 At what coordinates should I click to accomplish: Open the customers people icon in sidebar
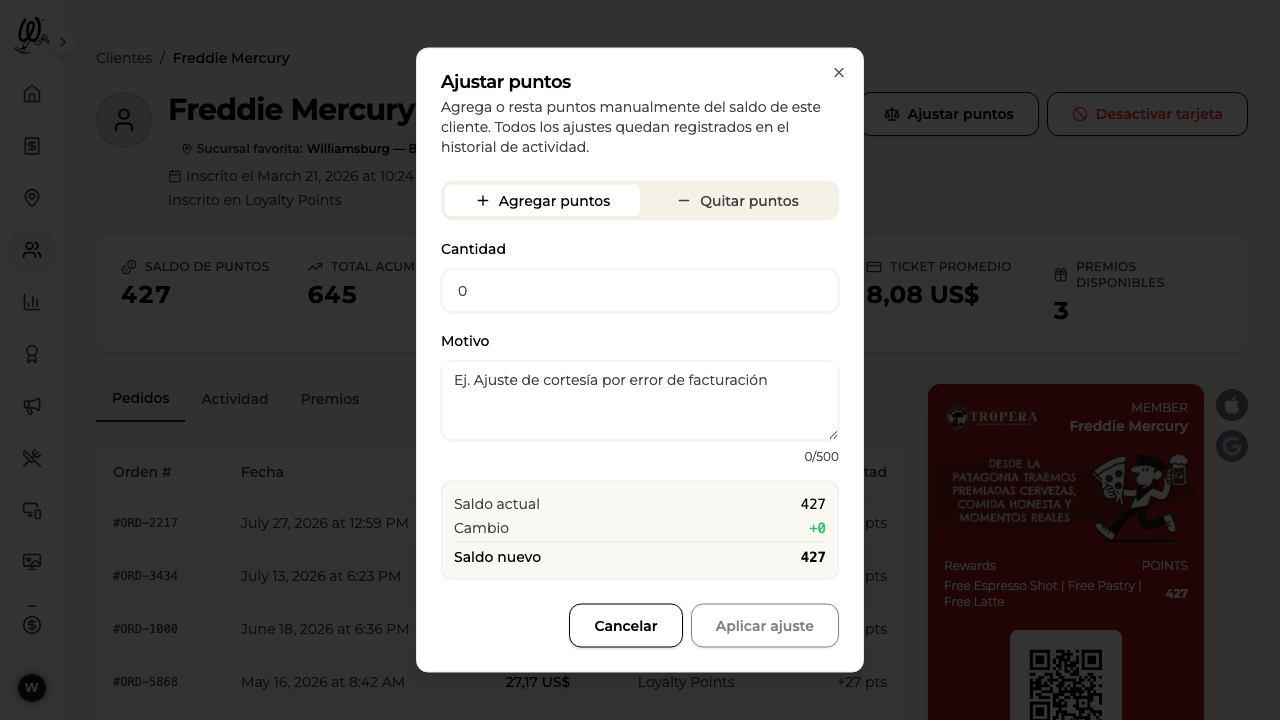pos(32,250)
